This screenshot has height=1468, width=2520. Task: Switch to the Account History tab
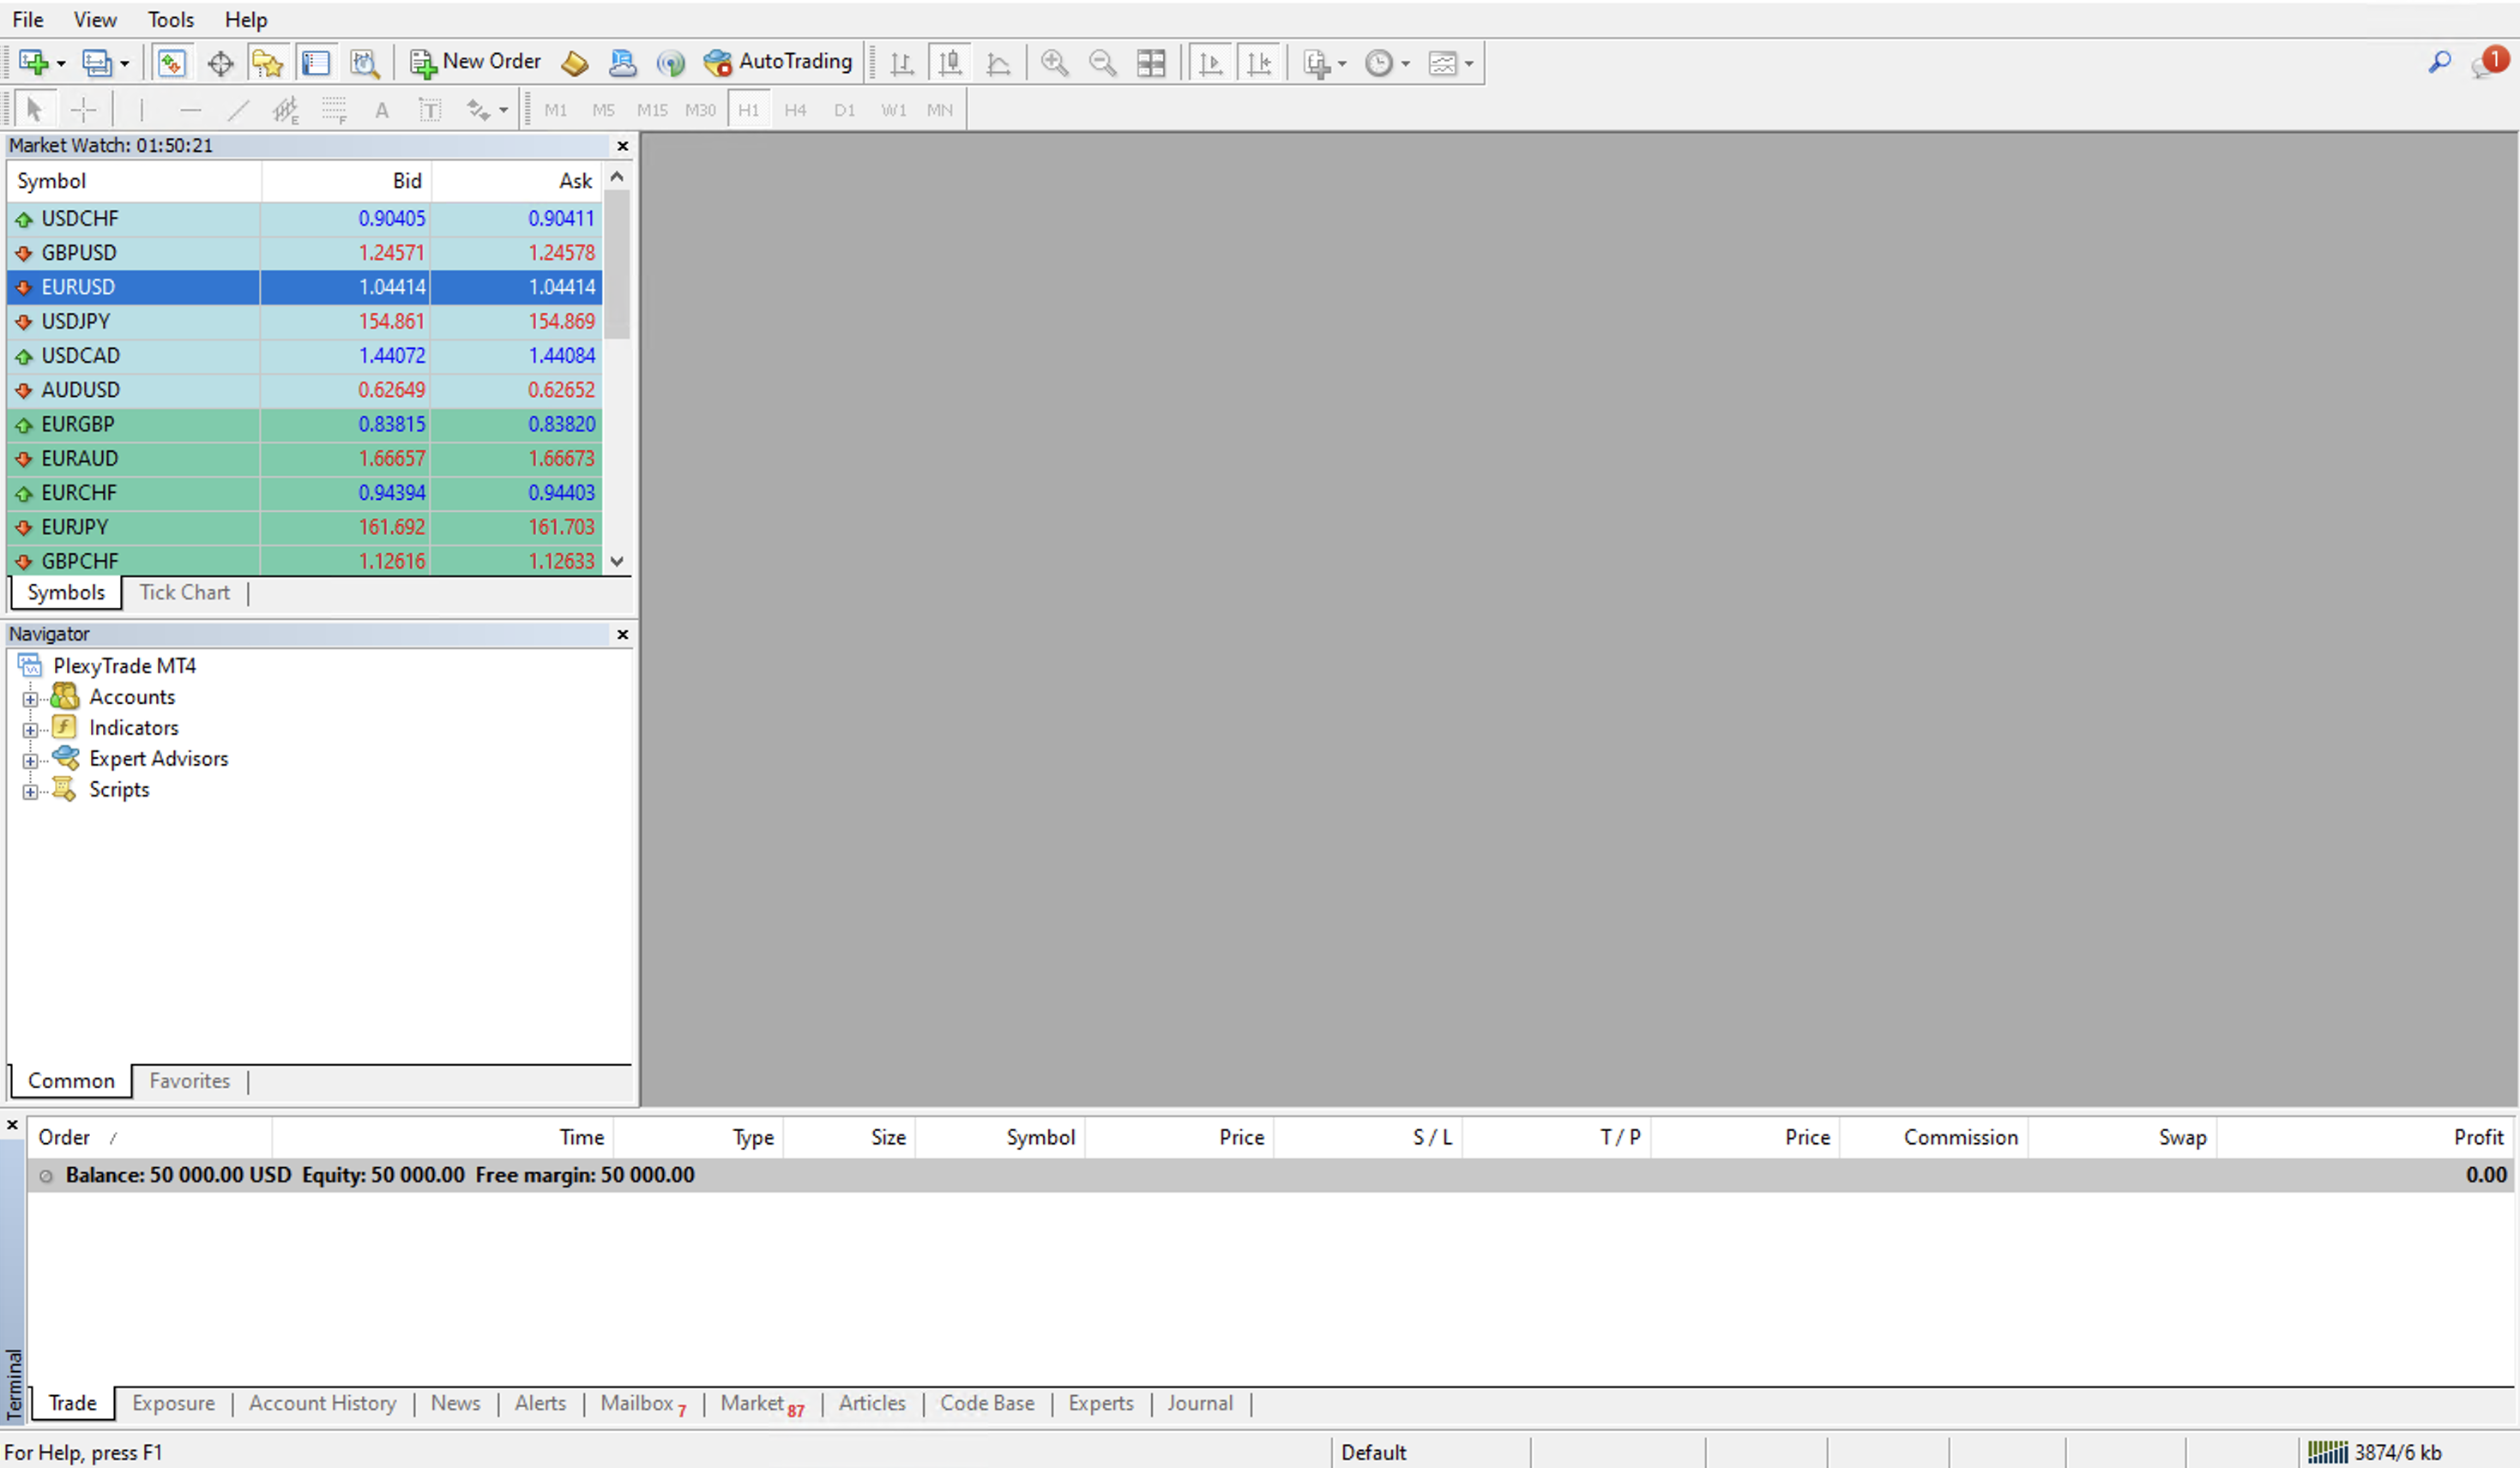point(323,1402)
